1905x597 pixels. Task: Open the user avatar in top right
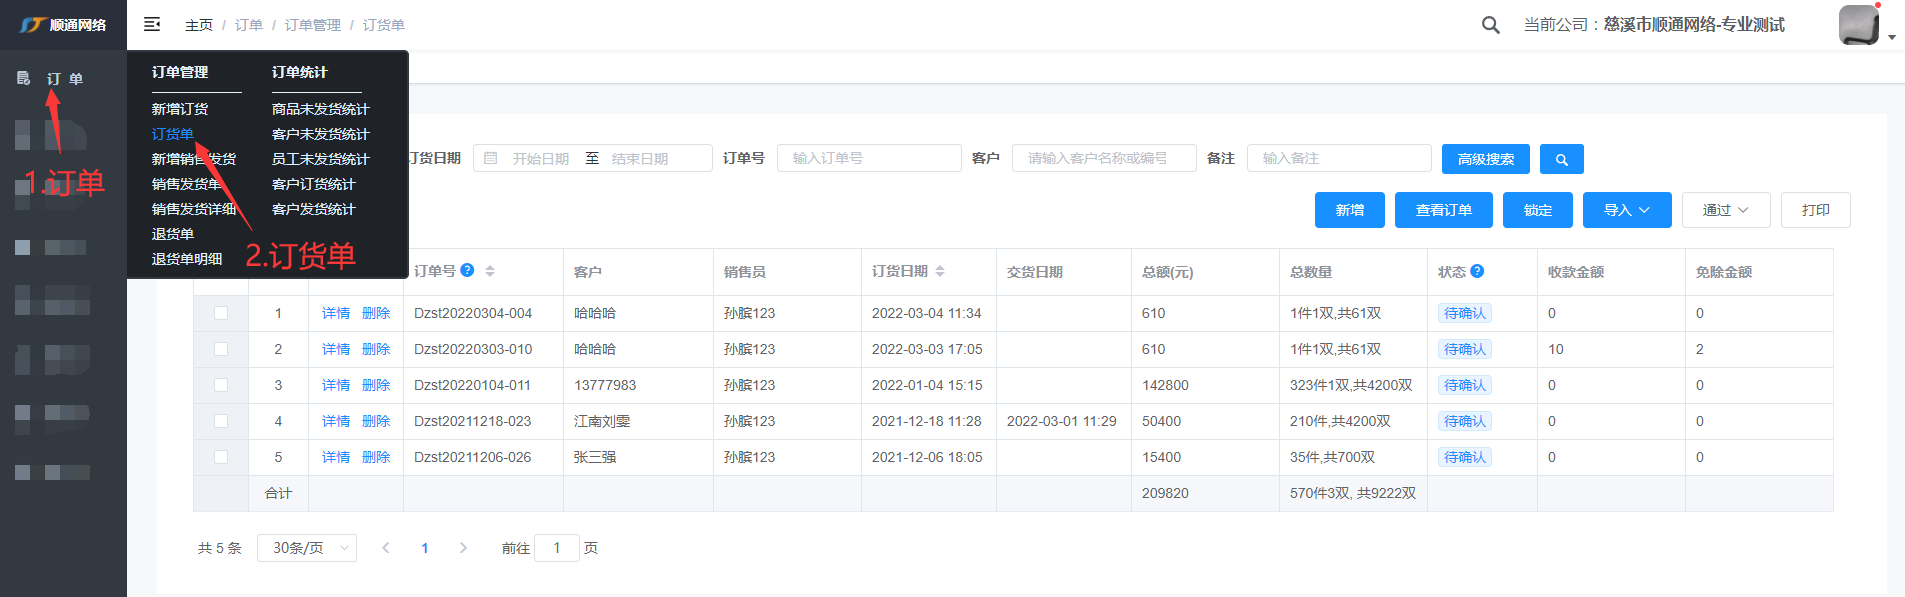click(1858, 25)
